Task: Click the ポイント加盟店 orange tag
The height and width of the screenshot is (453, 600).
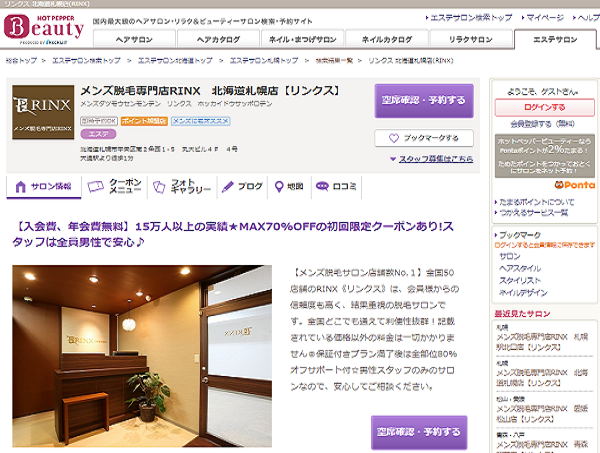Action: point(144,121)
